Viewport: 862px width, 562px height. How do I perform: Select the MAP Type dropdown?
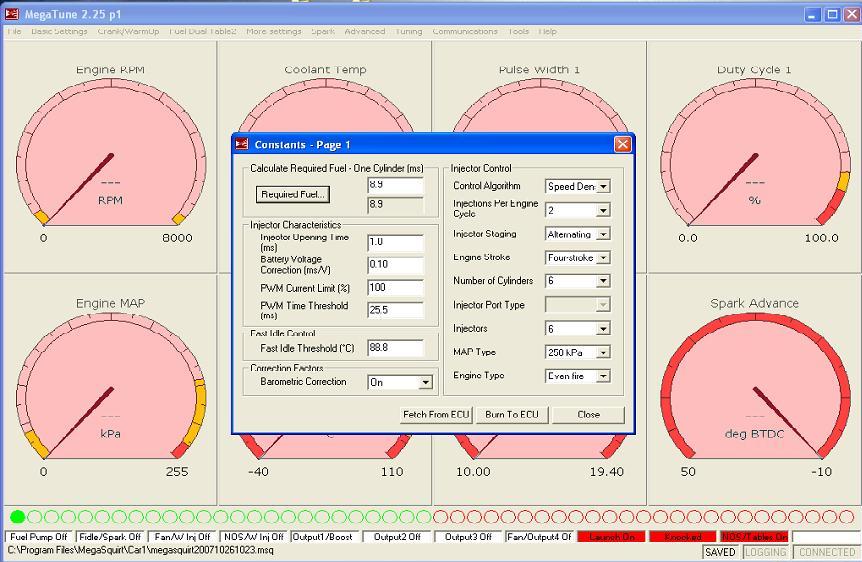coord(603,352)
